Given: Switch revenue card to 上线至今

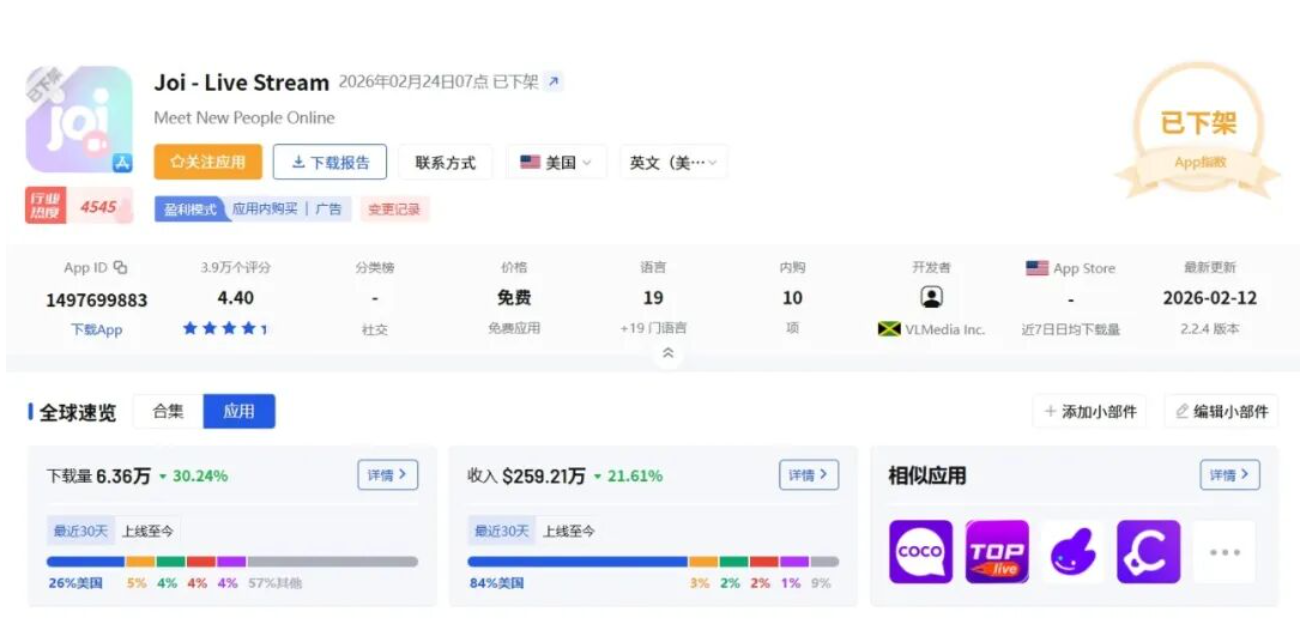Looking at the screenshot, I should (568, 531).
